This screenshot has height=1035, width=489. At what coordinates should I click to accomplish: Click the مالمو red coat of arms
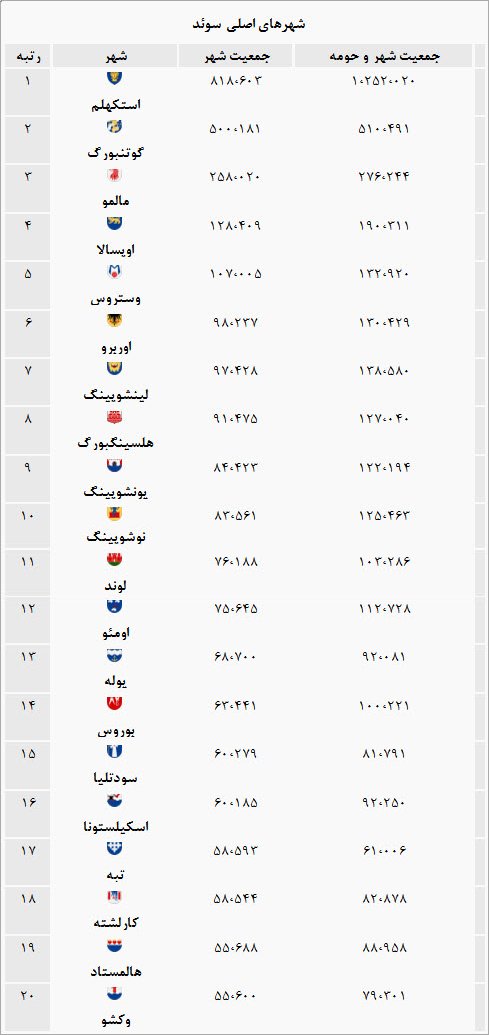[114, 176]
